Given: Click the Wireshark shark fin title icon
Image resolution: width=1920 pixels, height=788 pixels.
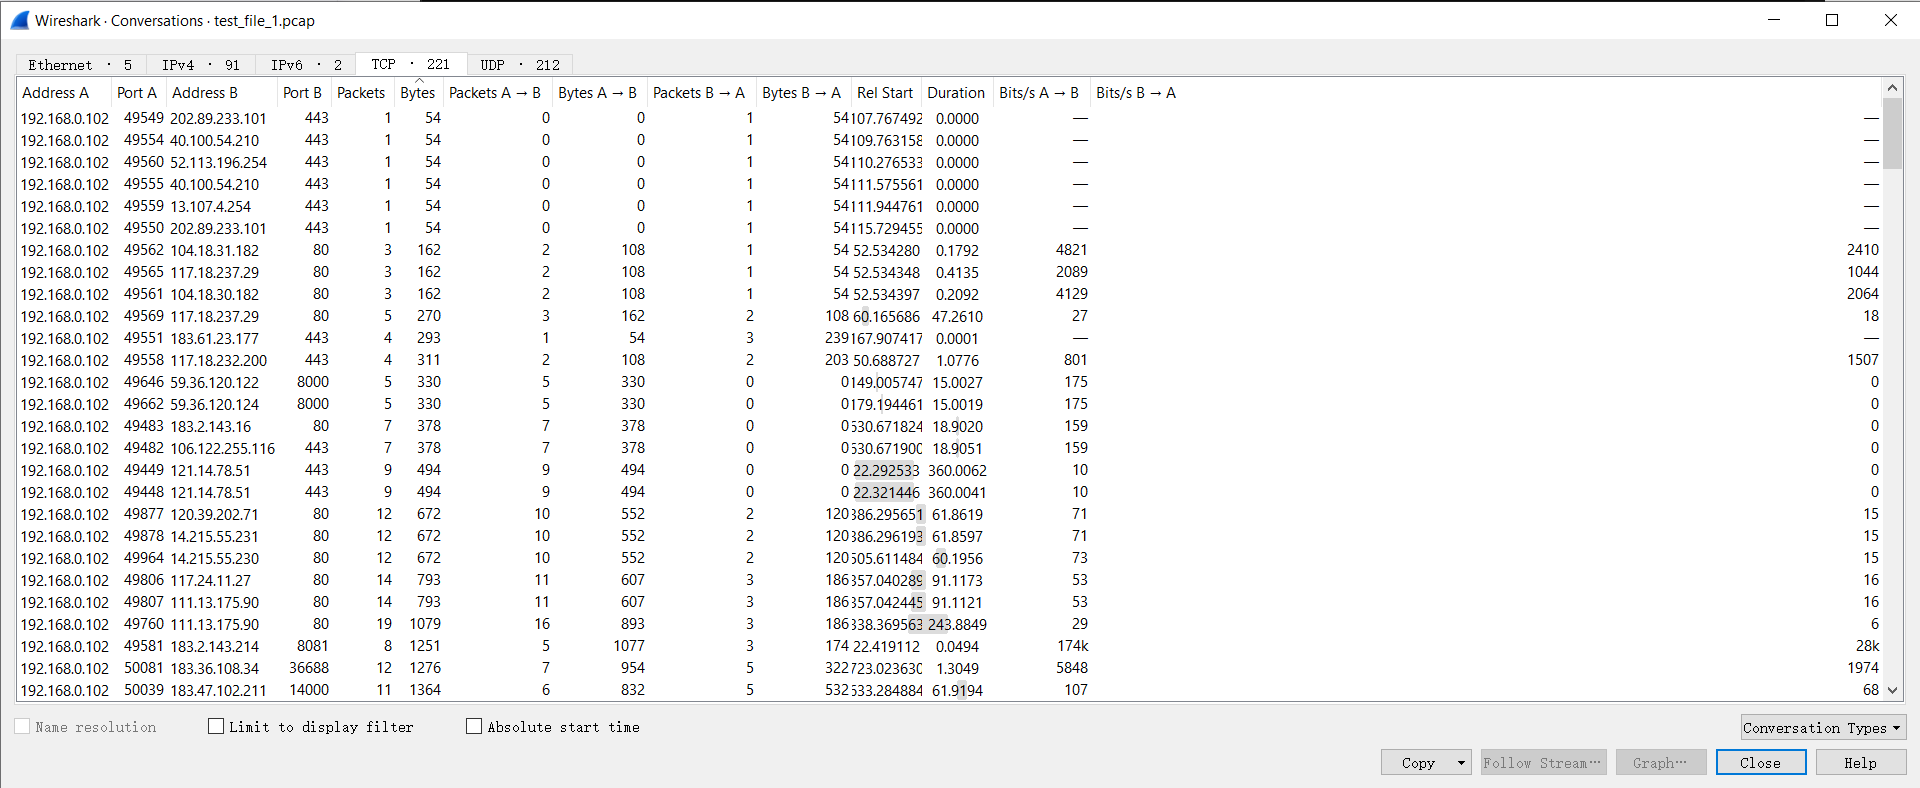Looking at the screenshot, I should pyautogui.click(x=19, y=20).
